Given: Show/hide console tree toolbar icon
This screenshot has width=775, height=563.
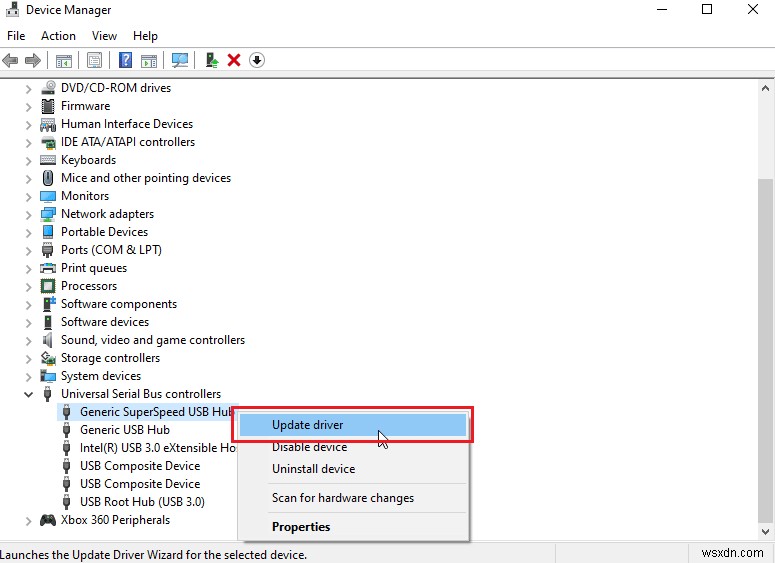Looking at the screenshot, I should (x=64, y=60).
